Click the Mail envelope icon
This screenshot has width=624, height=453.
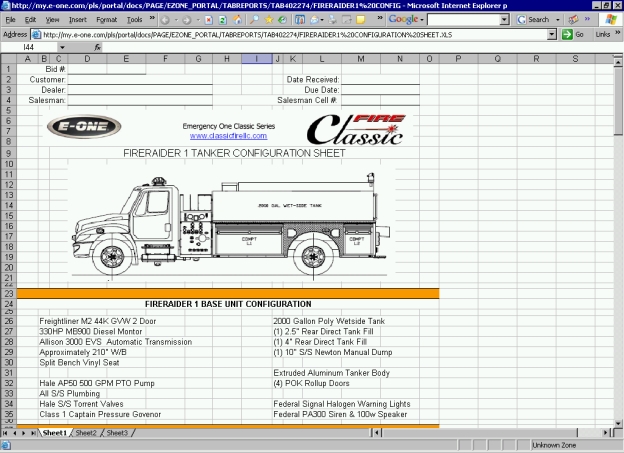tap(315, 20)
